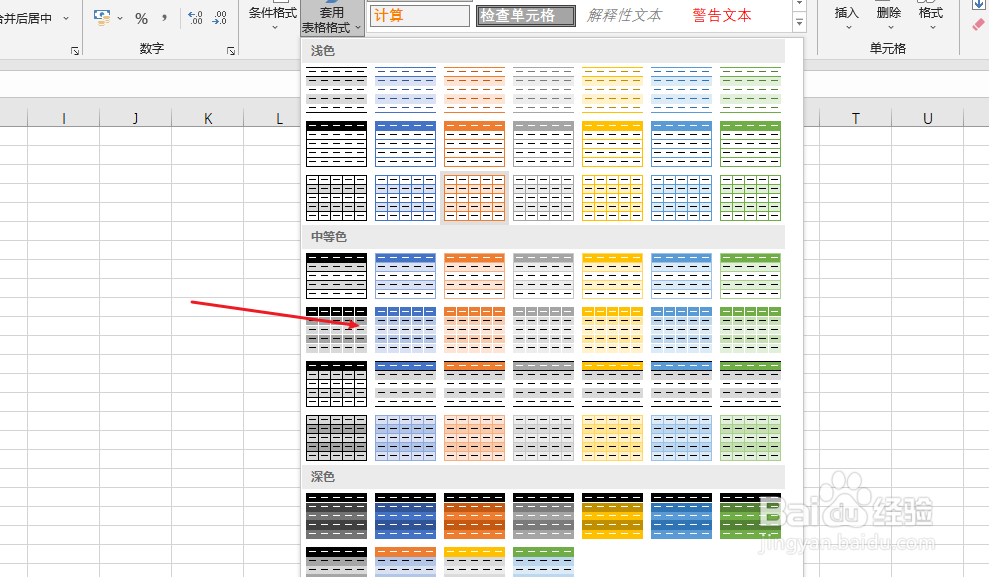
Task: Open the 删除 dropdown menu
Action: (888, 27)
